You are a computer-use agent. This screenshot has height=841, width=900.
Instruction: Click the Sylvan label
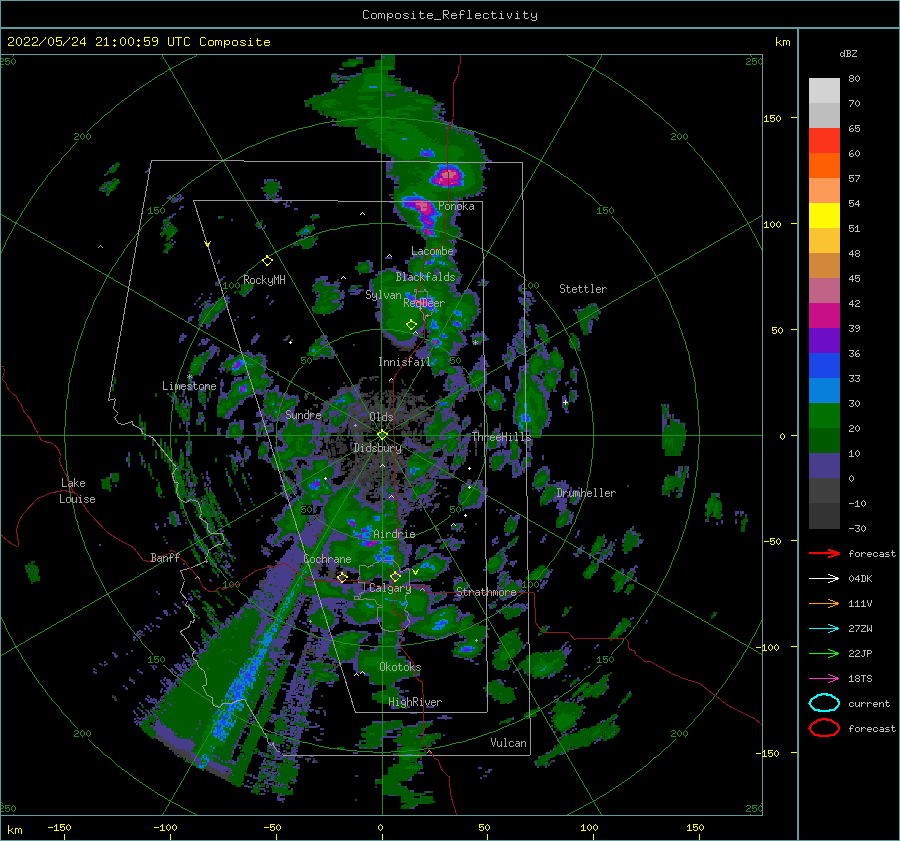[x=383, y=295]
